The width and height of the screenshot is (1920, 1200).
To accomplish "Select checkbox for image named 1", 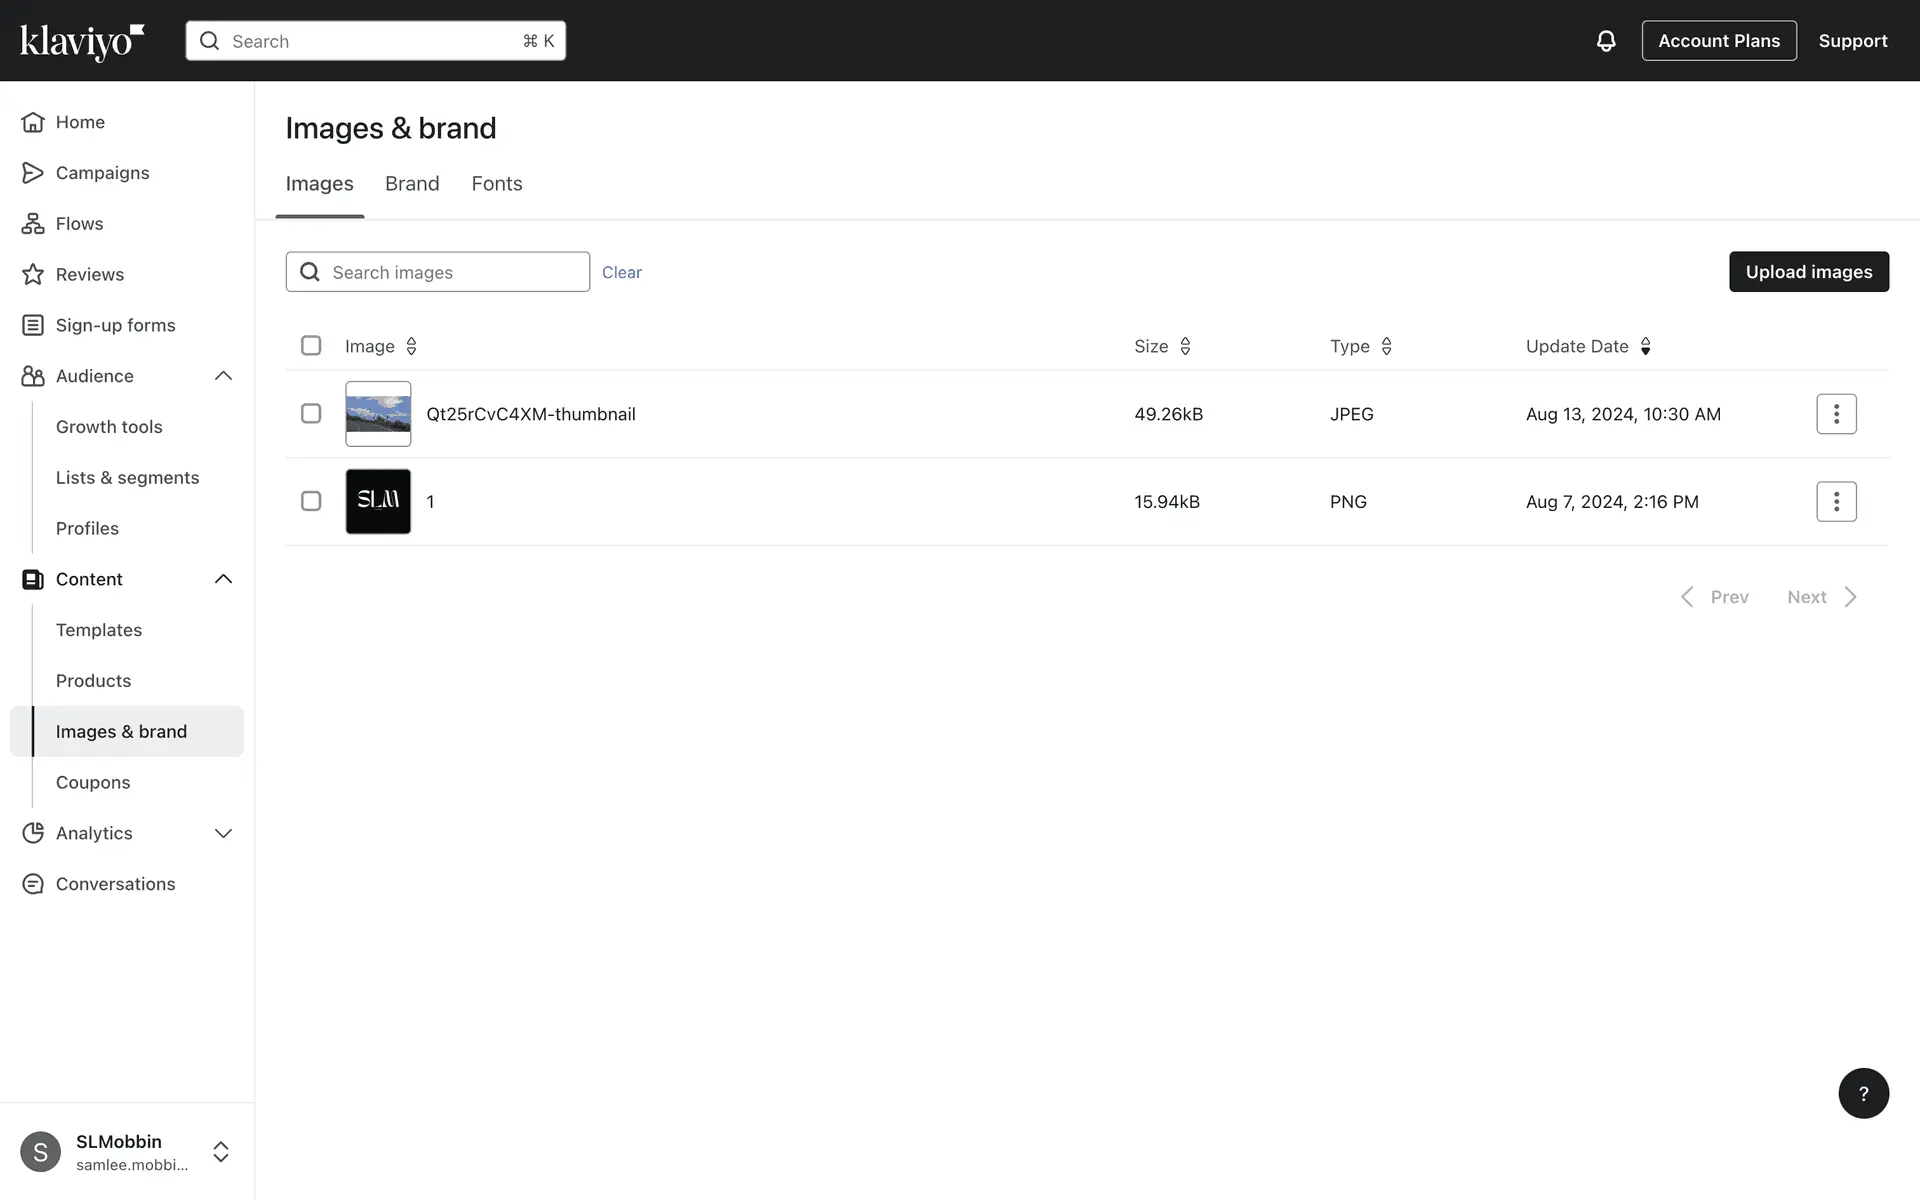I will coord(311,502).
